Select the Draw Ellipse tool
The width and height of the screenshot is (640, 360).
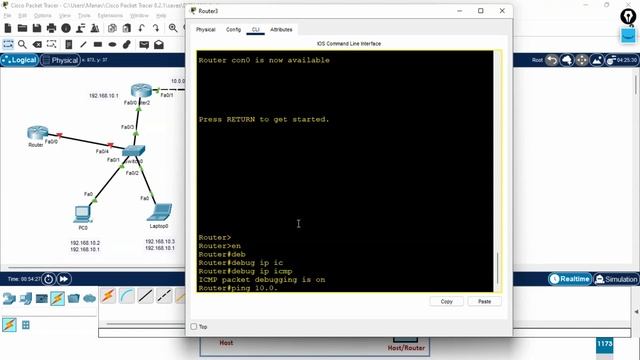click(112, 44)
